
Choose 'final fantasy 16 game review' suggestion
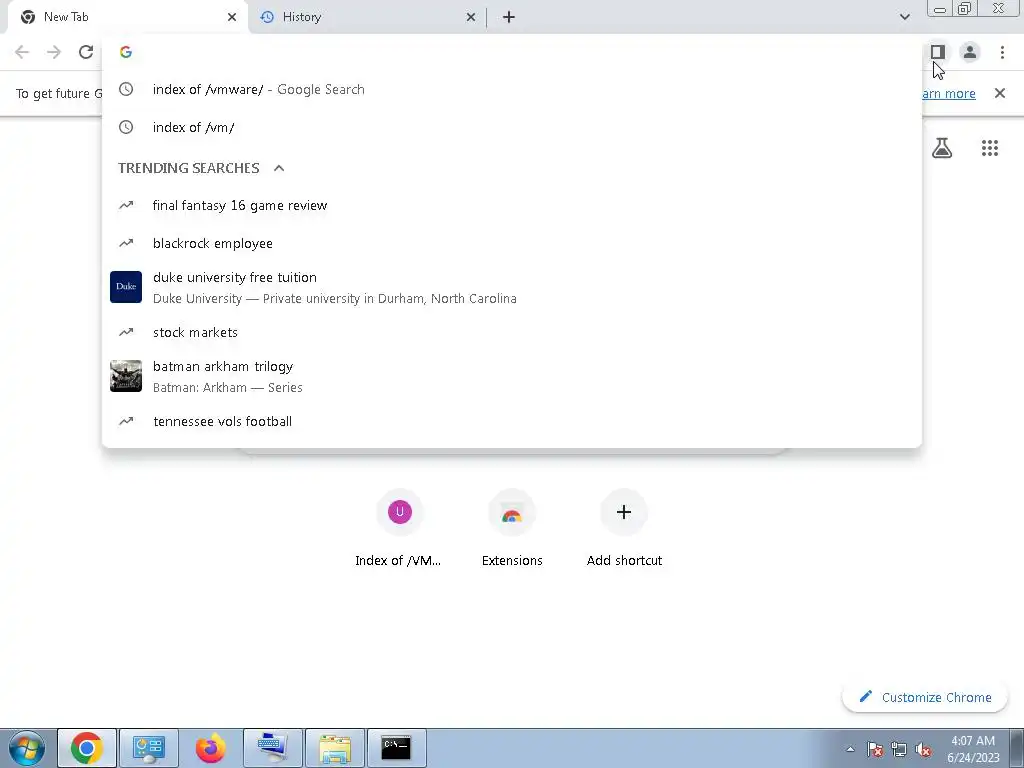tap(512, 205)
